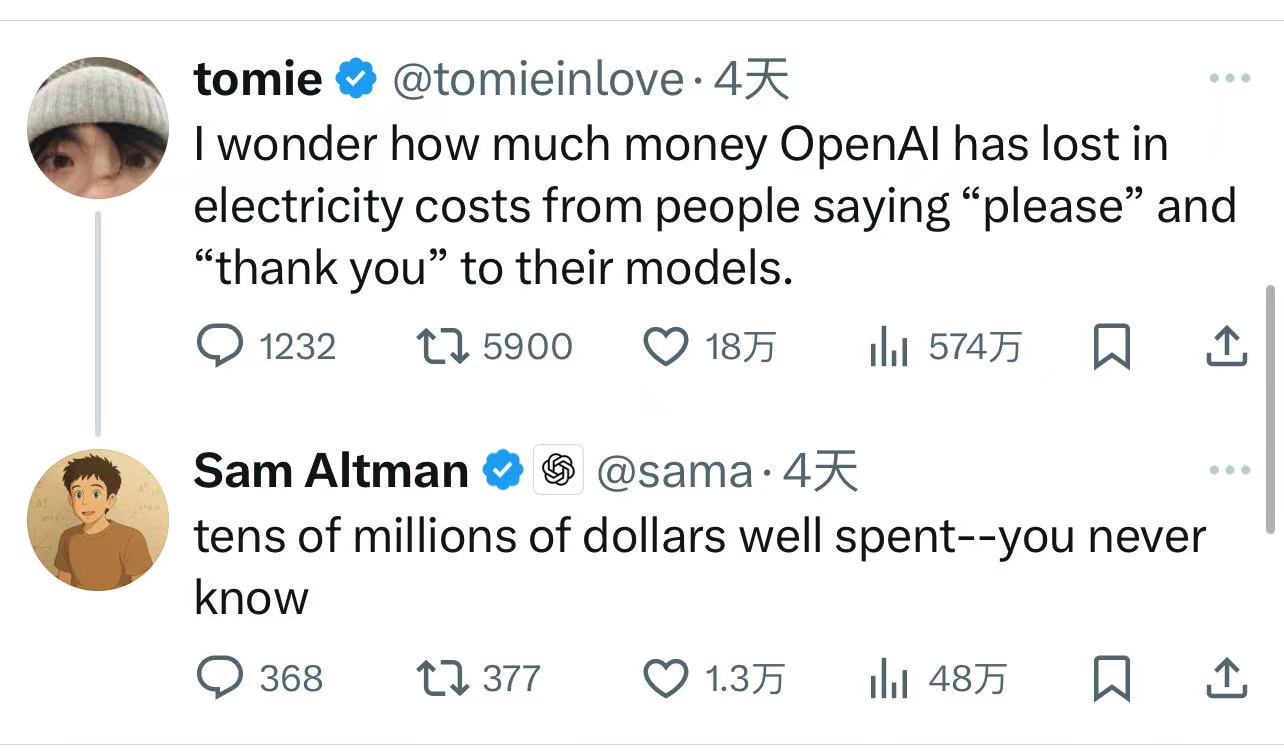Like tomie's tweet using the heart icon
Image resolution: width=1284 pixels, height=752 pixels.
point(665,347)
